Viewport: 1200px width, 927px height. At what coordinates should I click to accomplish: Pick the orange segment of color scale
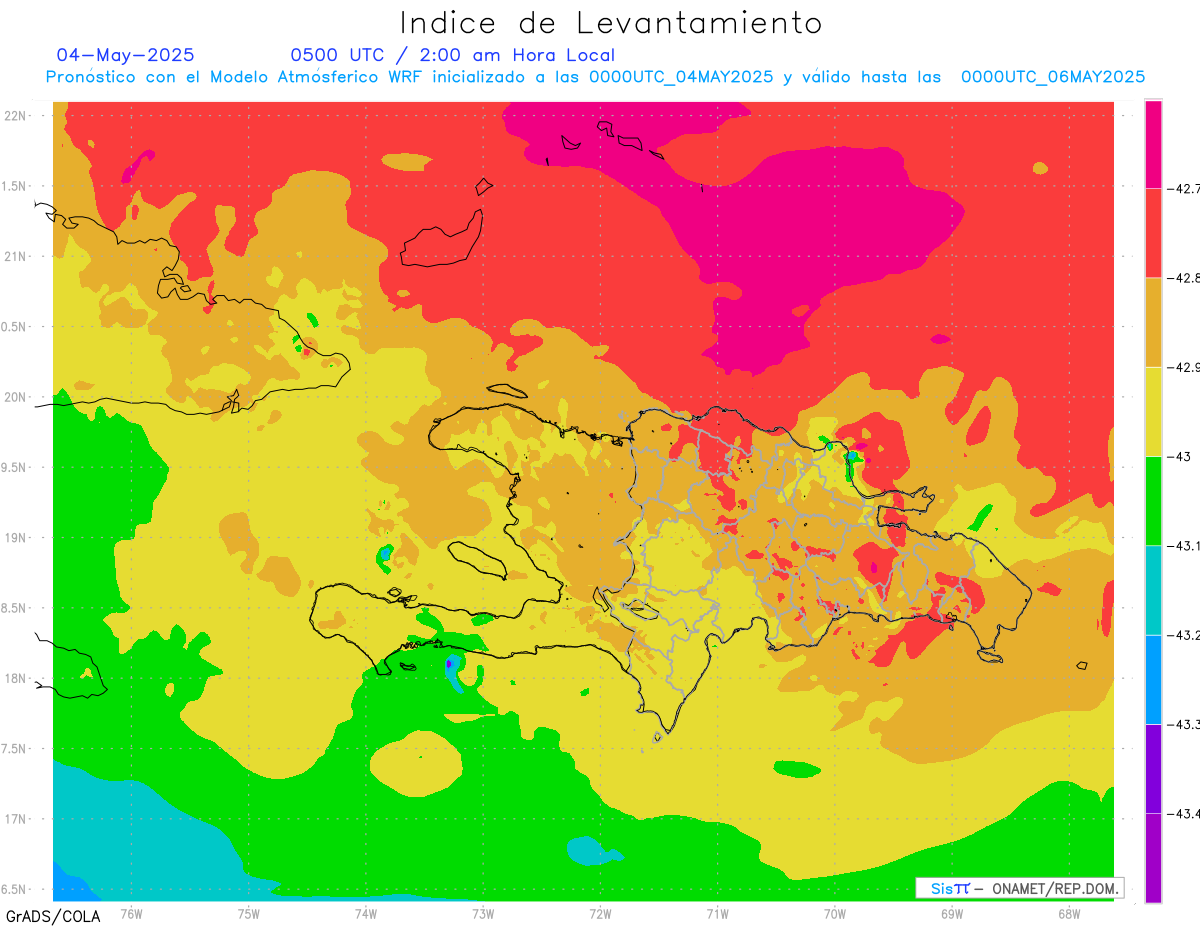point(1153,322)
